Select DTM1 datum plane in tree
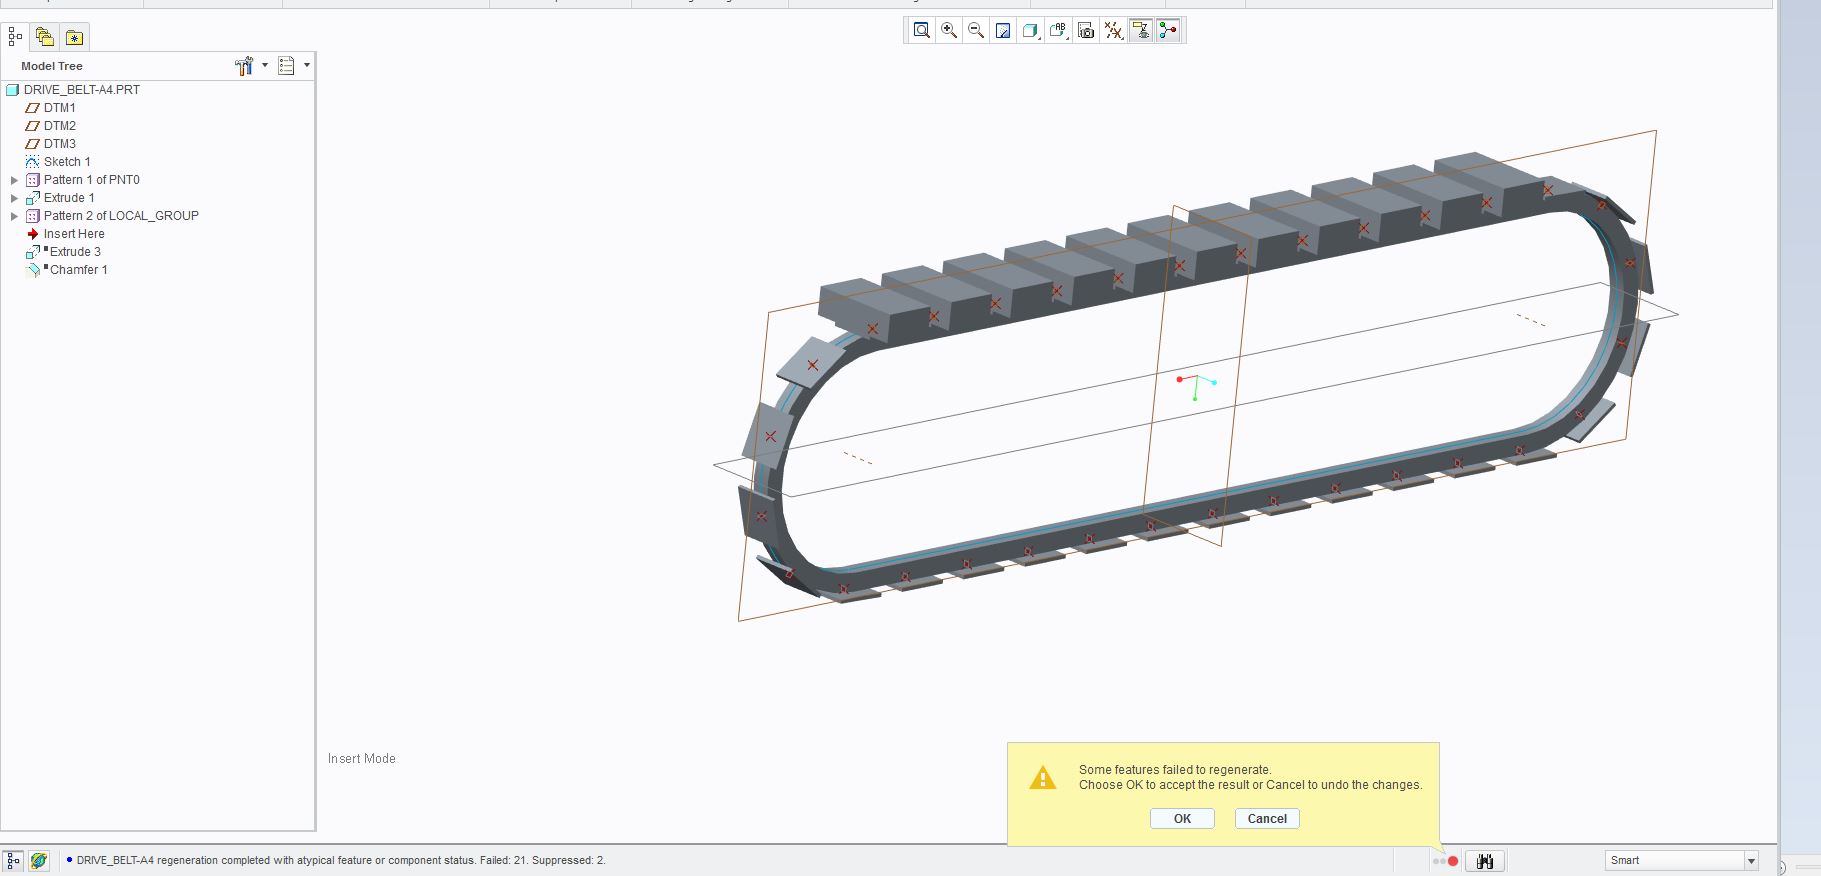Screen dimensions: 1821x876 (x=59, y=108)
